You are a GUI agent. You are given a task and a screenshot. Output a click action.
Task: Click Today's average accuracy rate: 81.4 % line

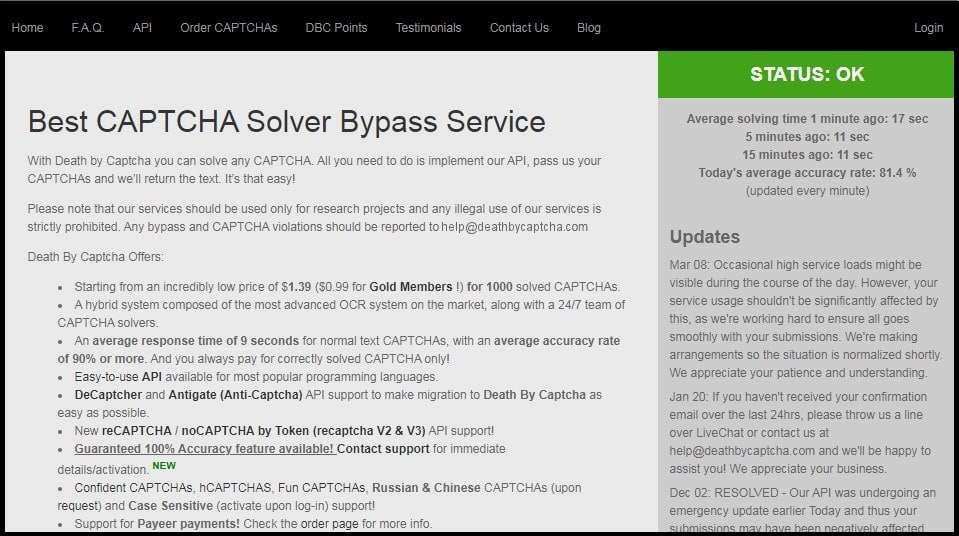(x=807, y=173)
